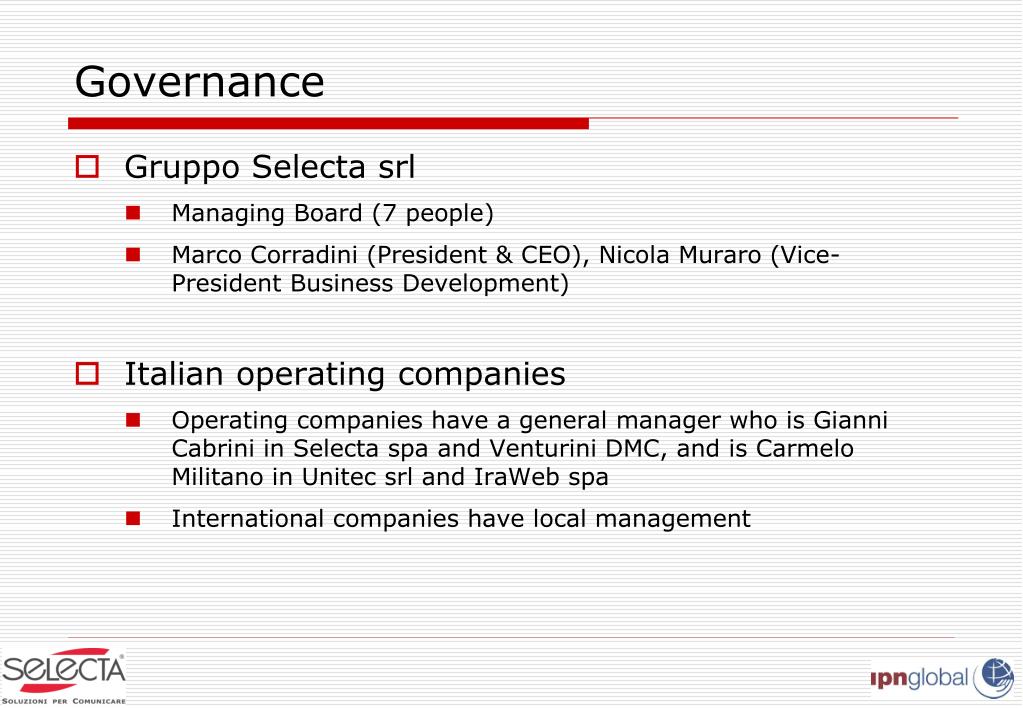Click International companies have local management text
Screen dimensions: 1023x708
click(461, 519)
